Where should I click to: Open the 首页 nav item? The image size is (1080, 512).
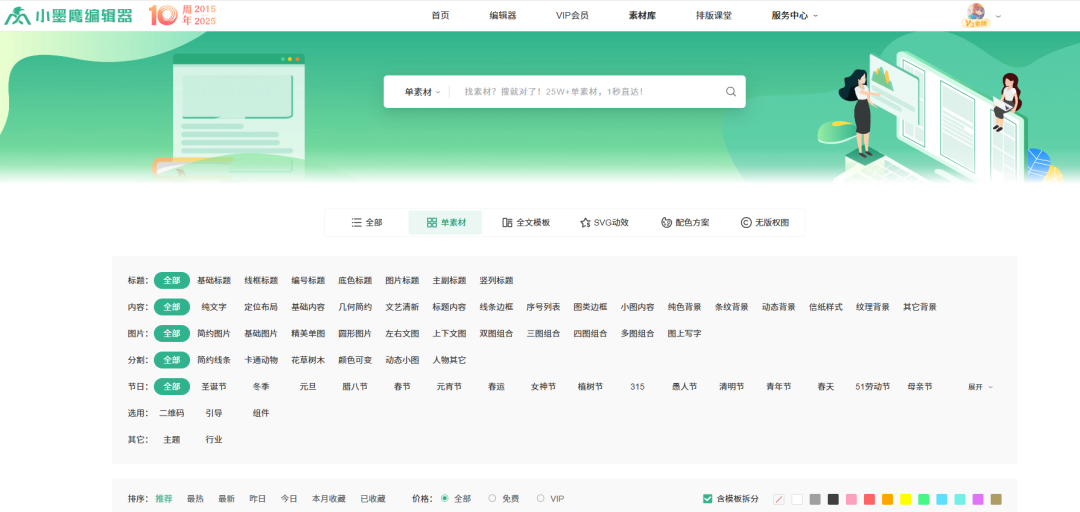pos(441,16)
